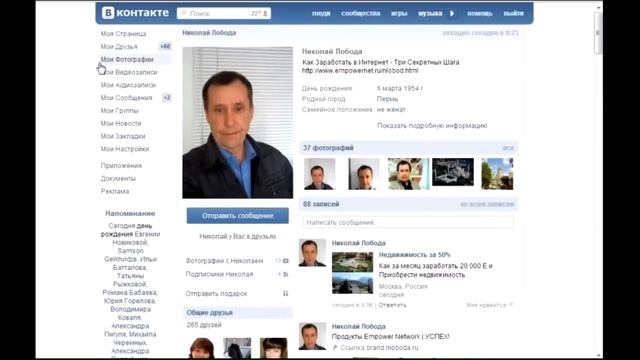Image resolution: width=640 pixels, height=360 pixels.
Task: Open Мои Группы
Action: pos(120,111)
